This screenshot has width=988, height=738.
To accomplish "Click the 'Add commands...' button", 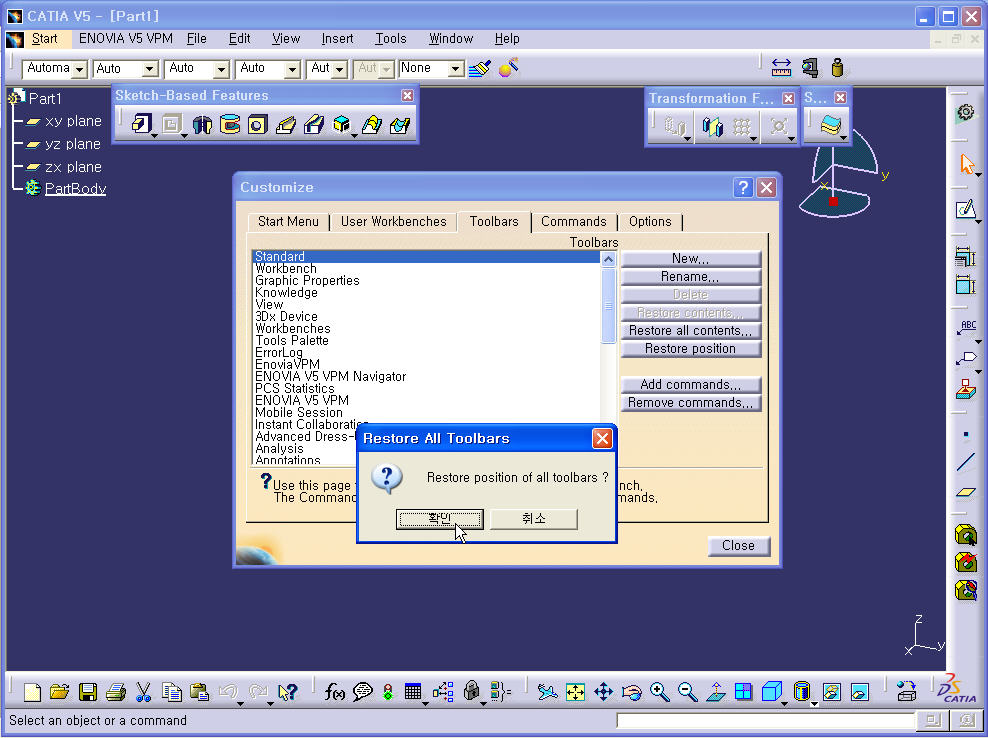I will [x=690, y=385].
